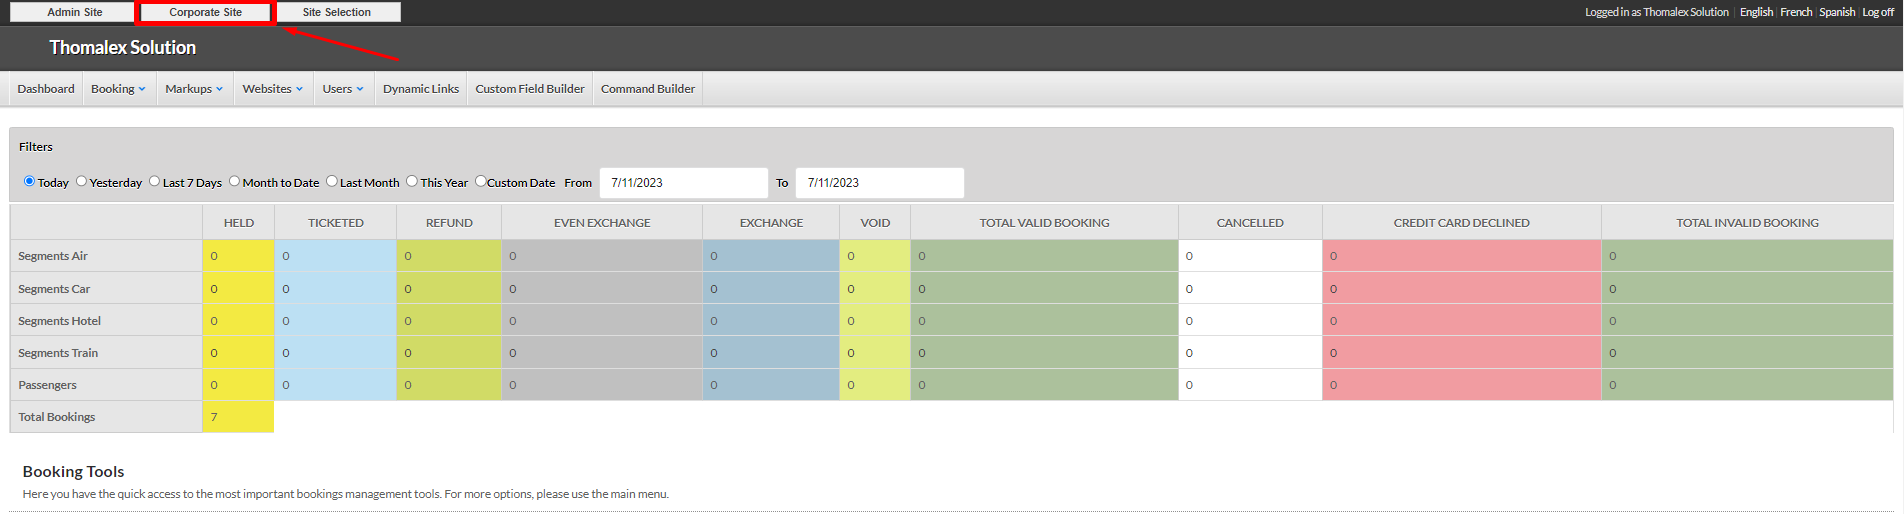Click CREDIT CARD DECLINED column header
Image resolution: width=1904 pixels, height=514 pixels.
point(1461,223)
